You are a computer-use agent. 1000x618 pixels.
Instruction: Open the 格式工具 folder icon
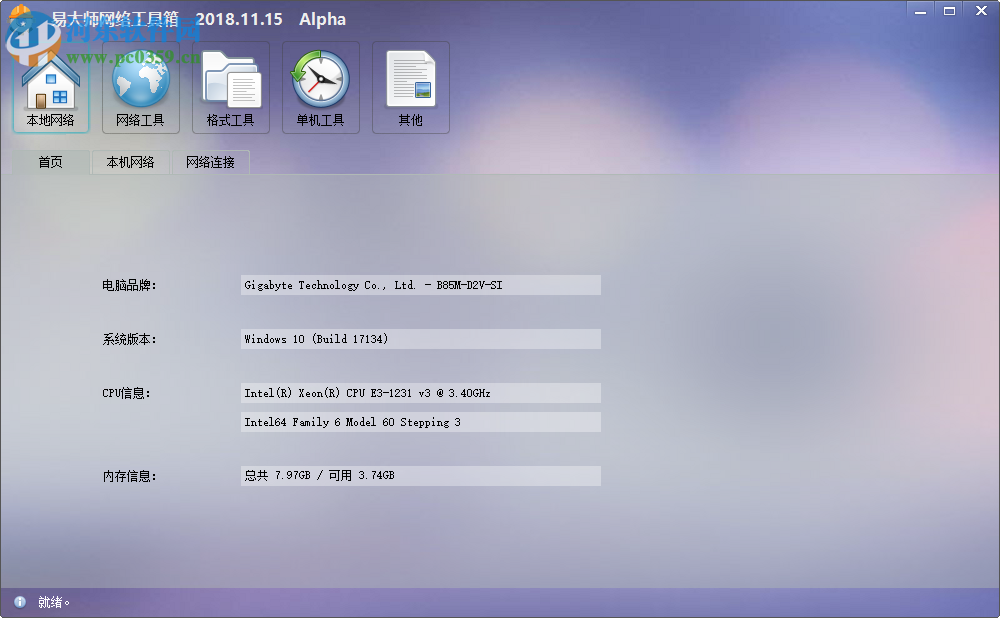click(x=231, y=87)
